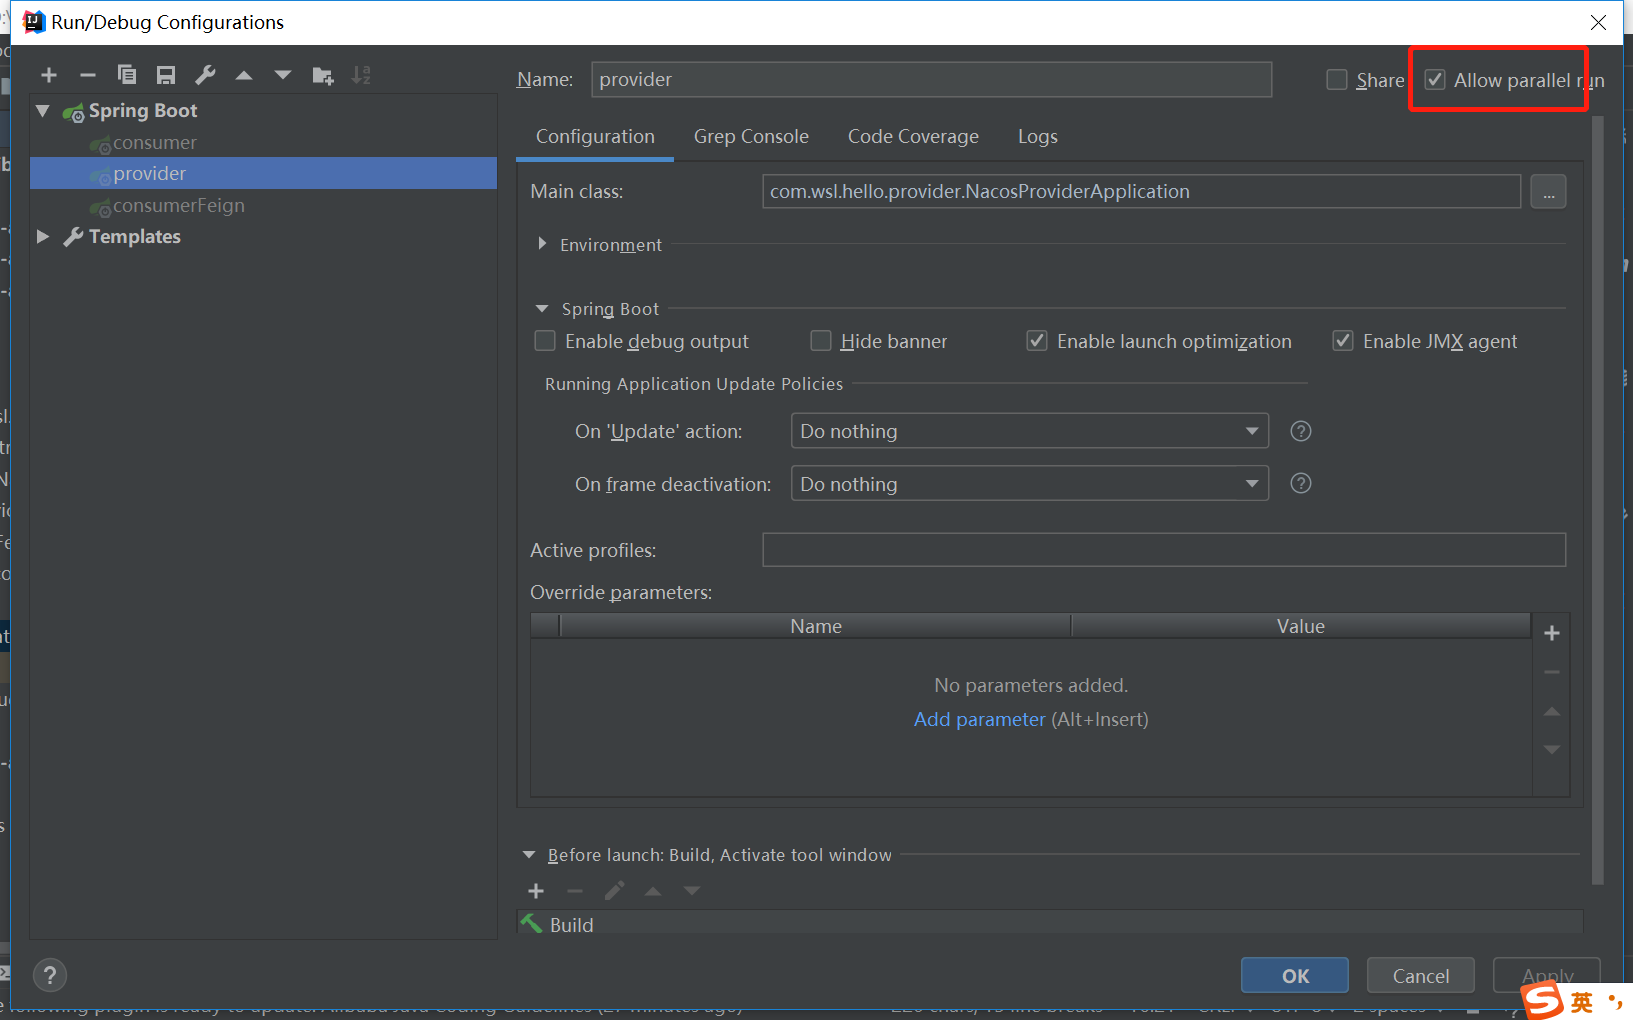This screenshot has height=1020, width=1633.
Task: Move configuration up in the tree toolbar
Action: pos(244,75)
